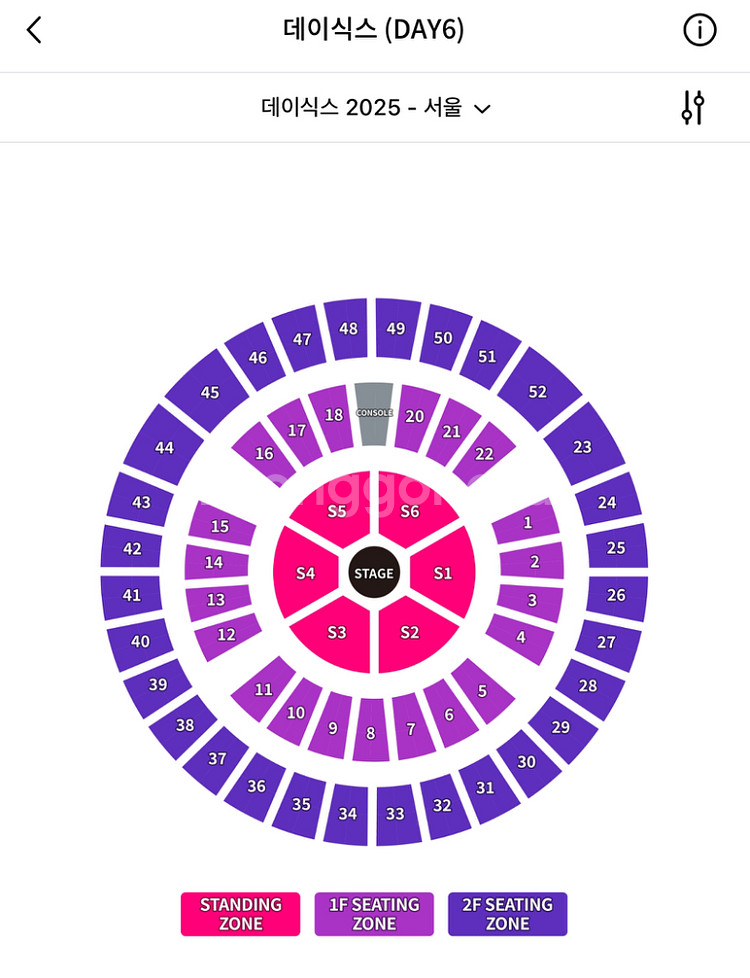Screen dimensions: 750x978
Task: Expand the 데이식스 2025 - 서울 dropdown
Action: [376, 107]
